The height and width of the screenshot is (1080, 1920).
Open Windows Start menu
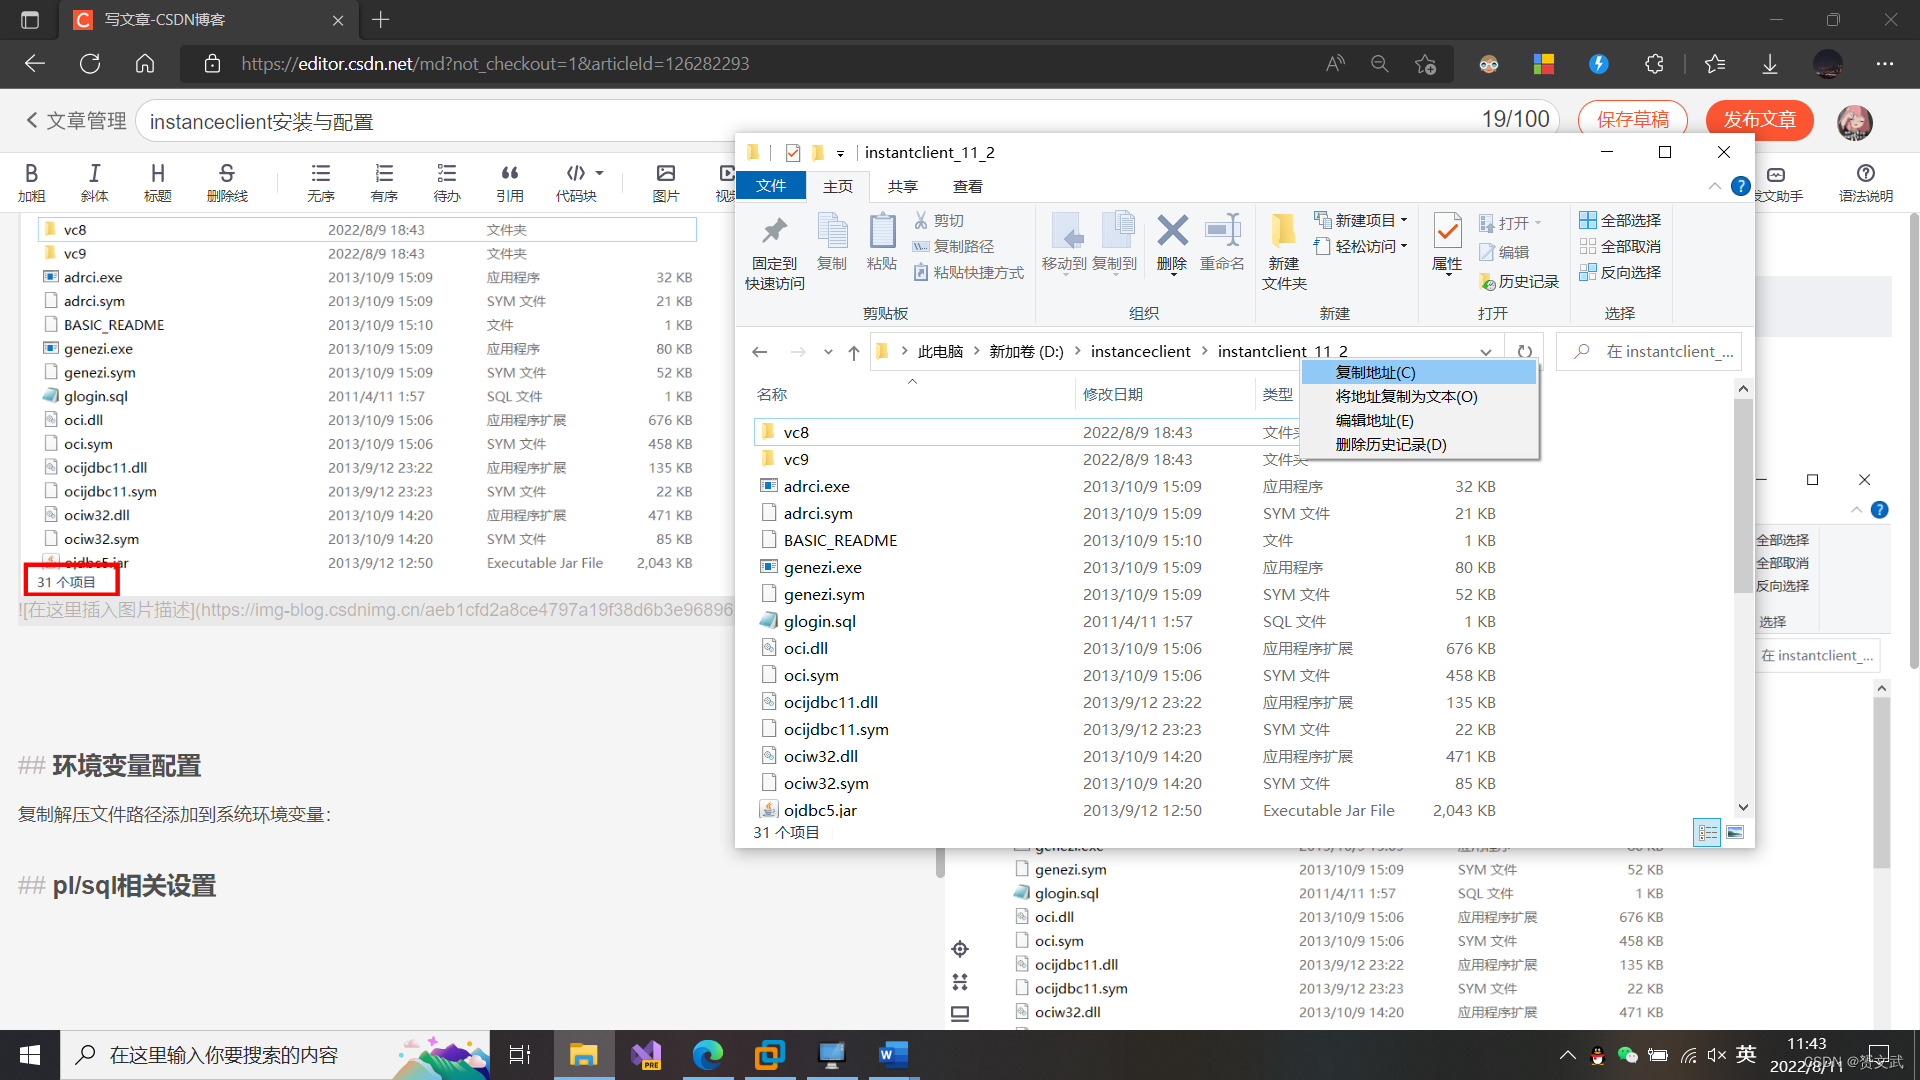click(x=30, y=1055)
